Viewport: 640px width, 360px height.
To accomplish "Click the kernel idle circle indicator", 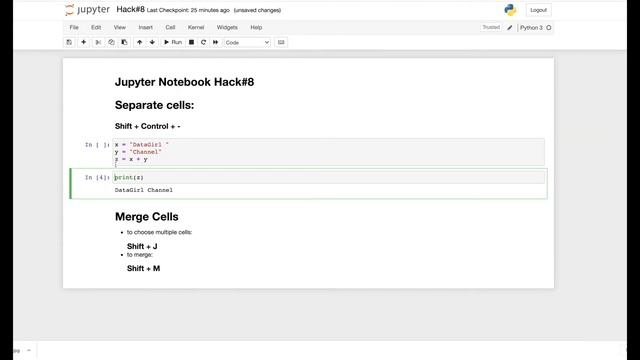I will click(549, 28).
